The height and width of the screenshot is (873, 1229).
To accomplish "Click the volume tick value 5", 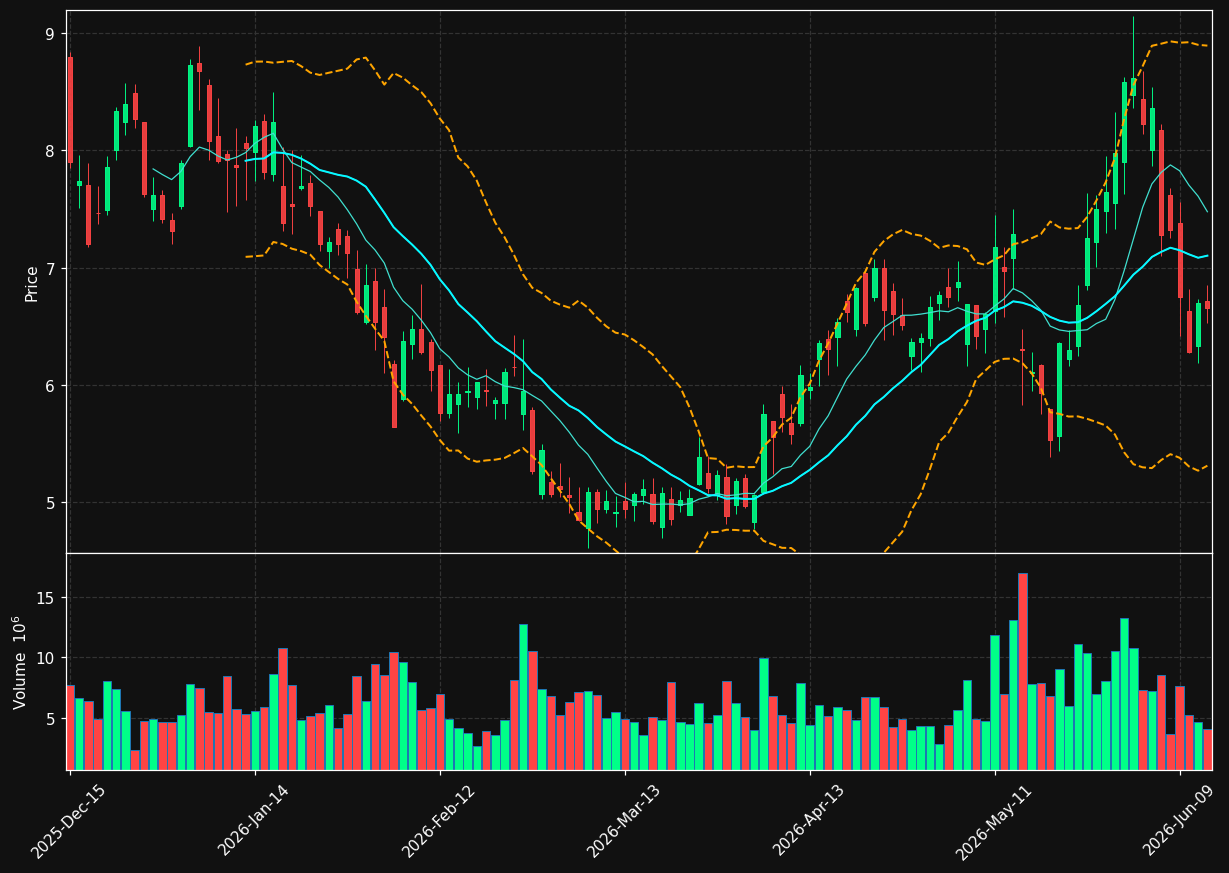I will [50, 719].
